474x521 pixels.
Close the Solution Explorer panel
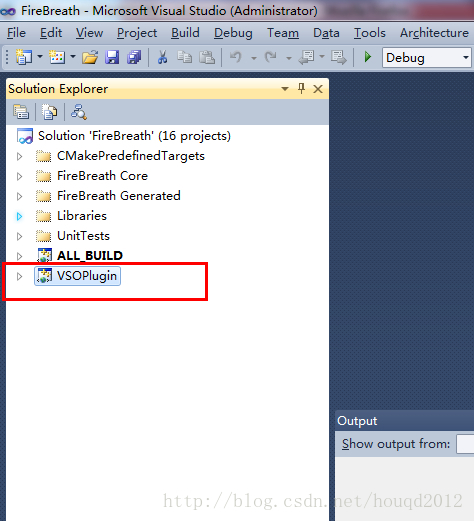coord(318,89)
